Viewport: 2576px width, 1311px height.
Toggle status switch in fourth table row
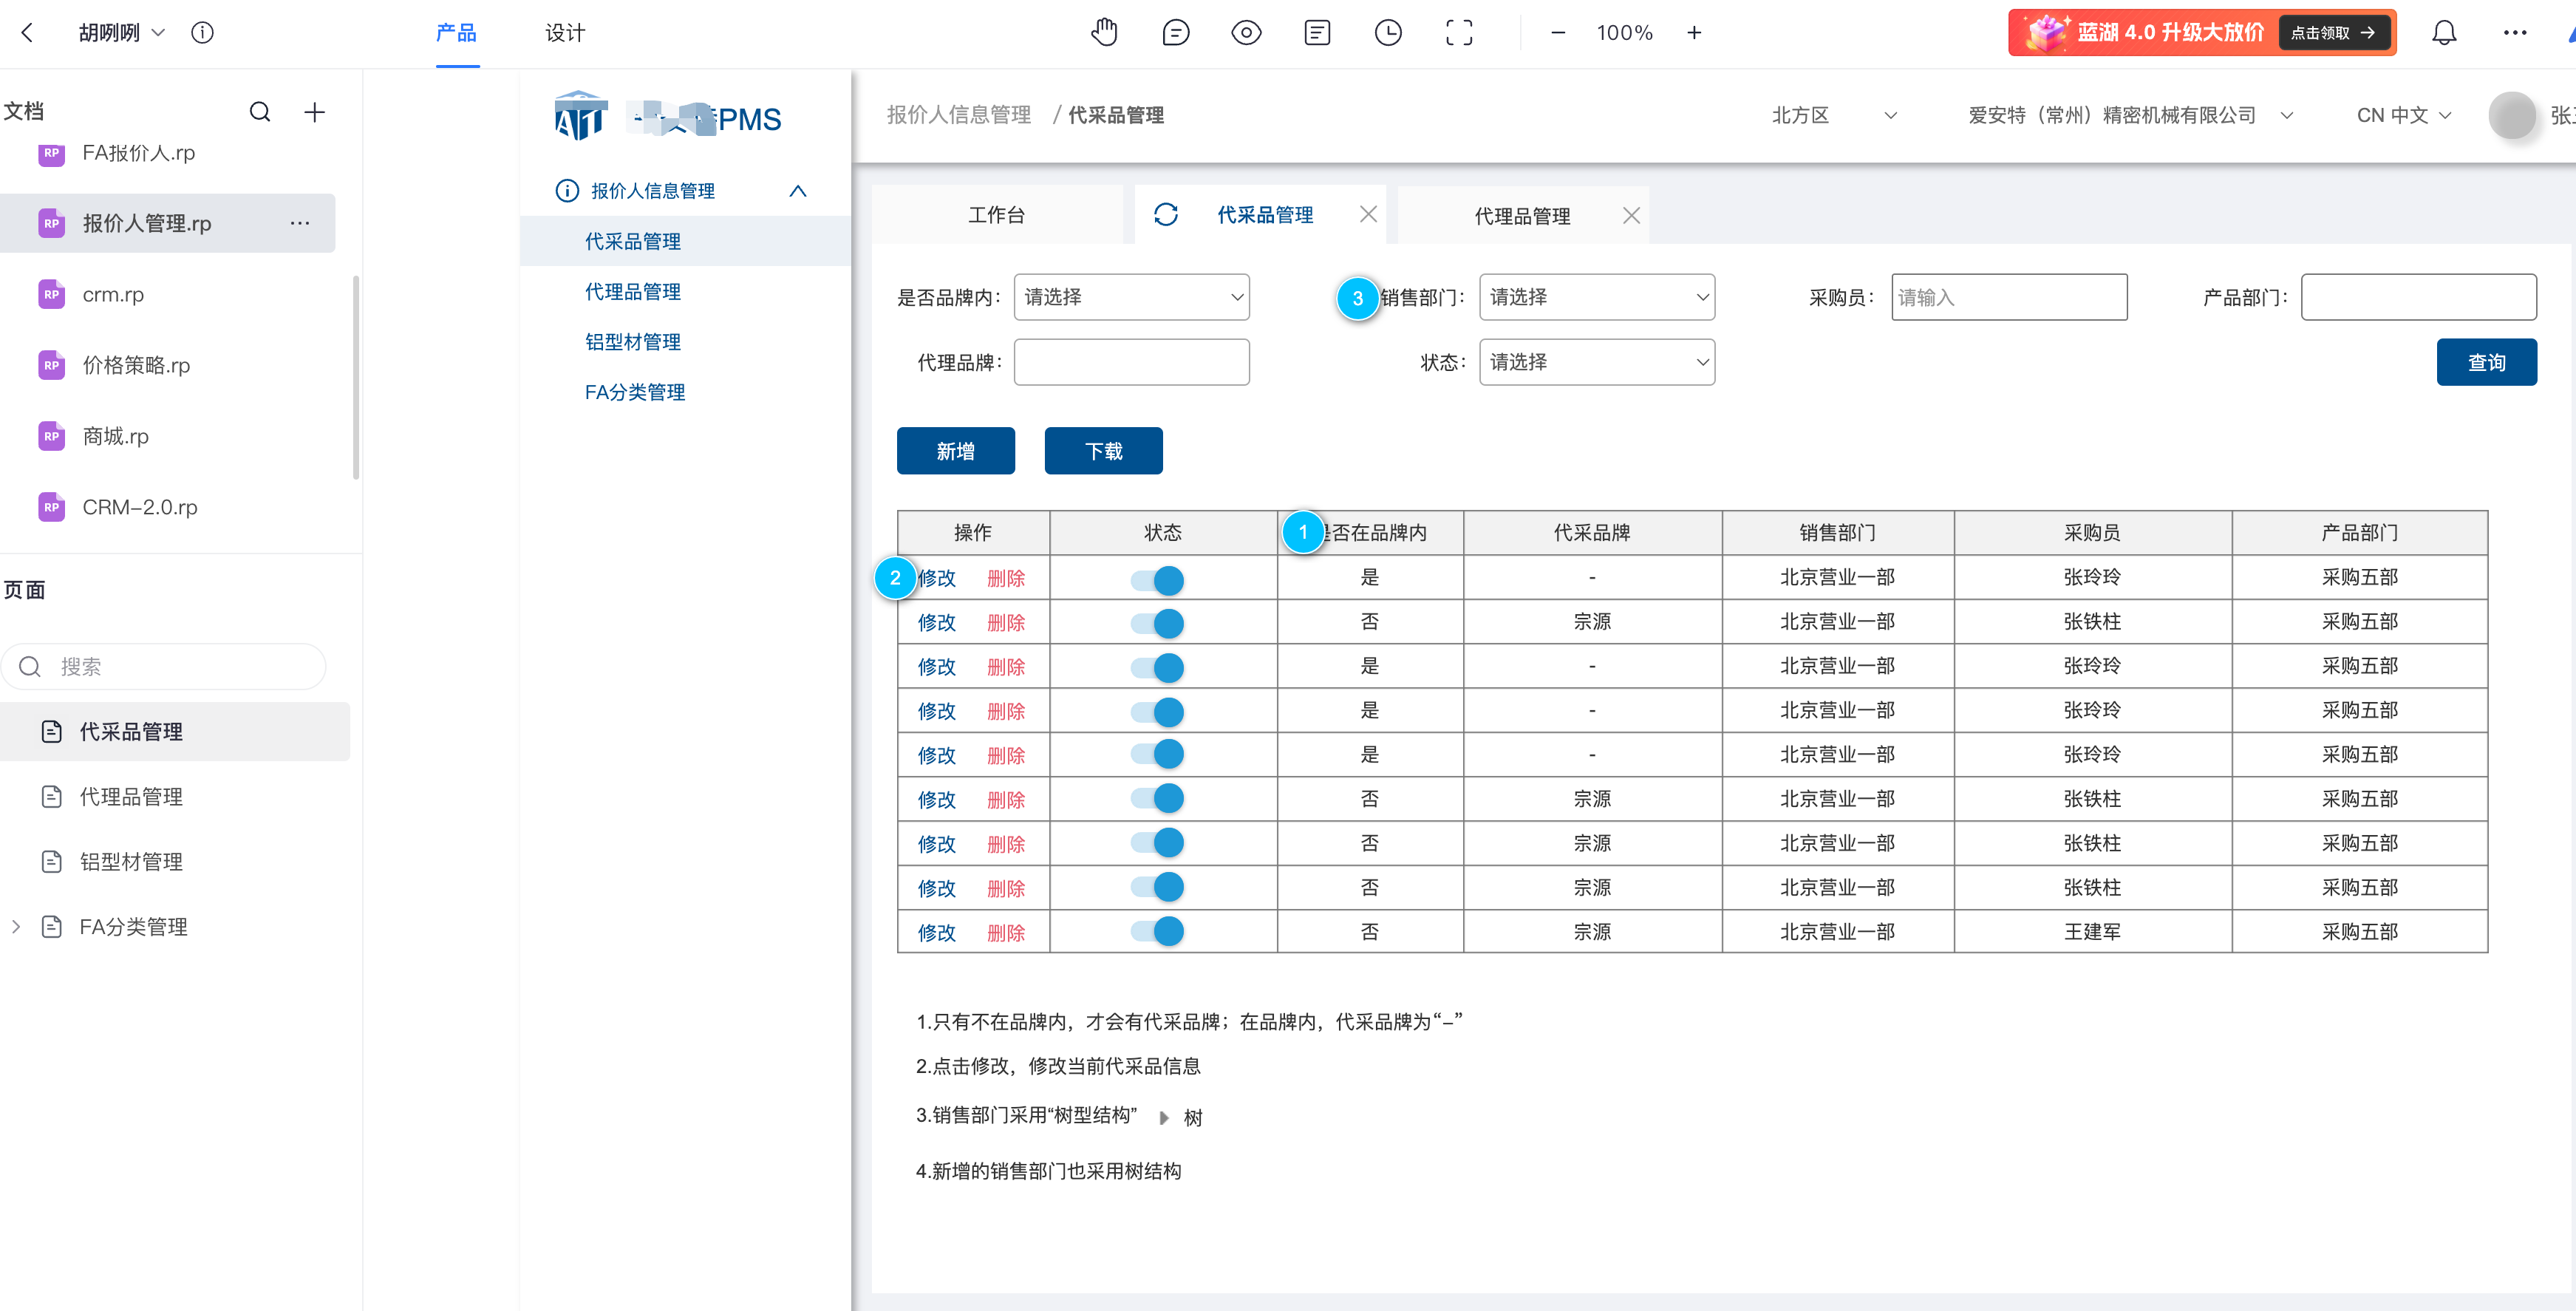tap(1157, 711)
